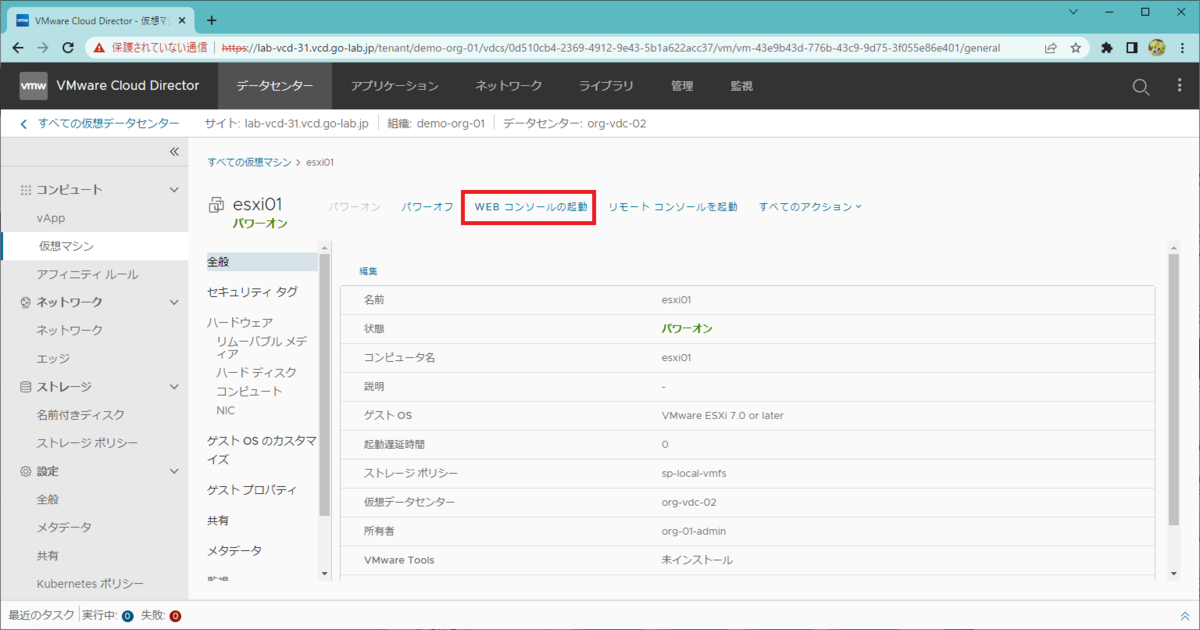1200x630 pixels.
Task: Go to すべての仮想データセンター
Action: pyautogui.click(x=108, y=124)
